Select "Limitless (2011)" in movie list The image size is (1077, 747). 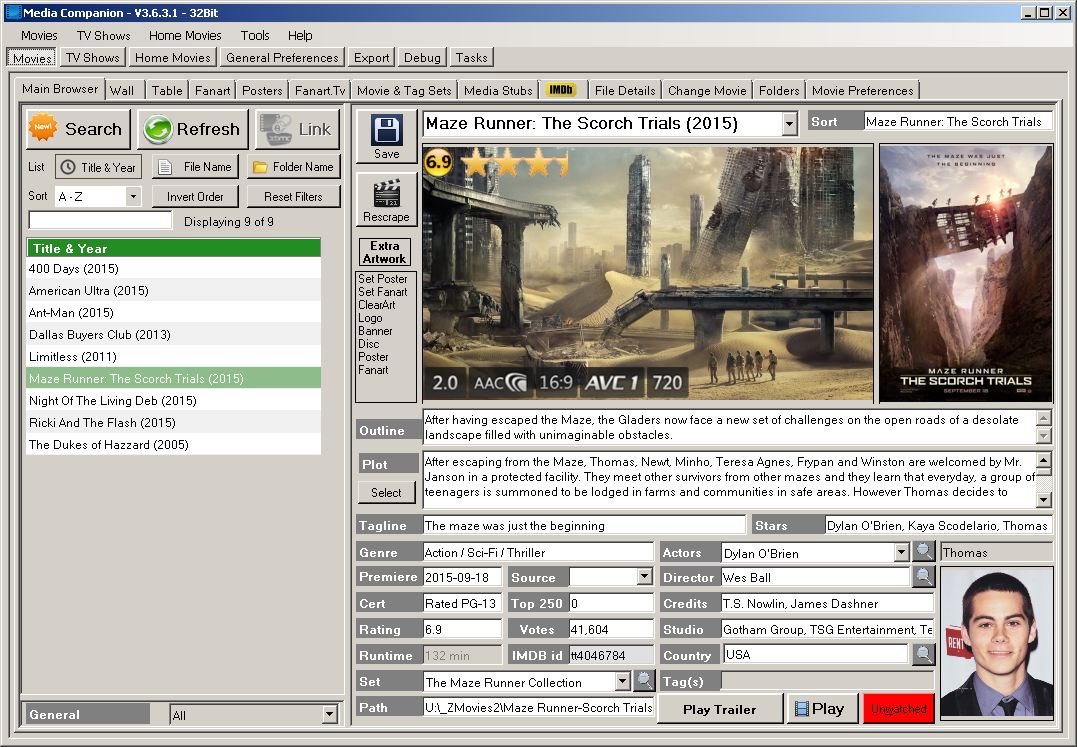[x=173, y=356]
